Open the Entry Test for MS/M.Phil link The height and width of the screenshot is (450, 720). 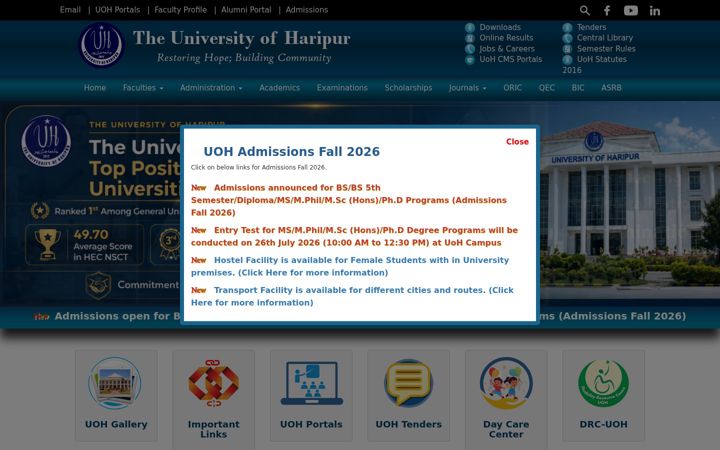point(354,236)
